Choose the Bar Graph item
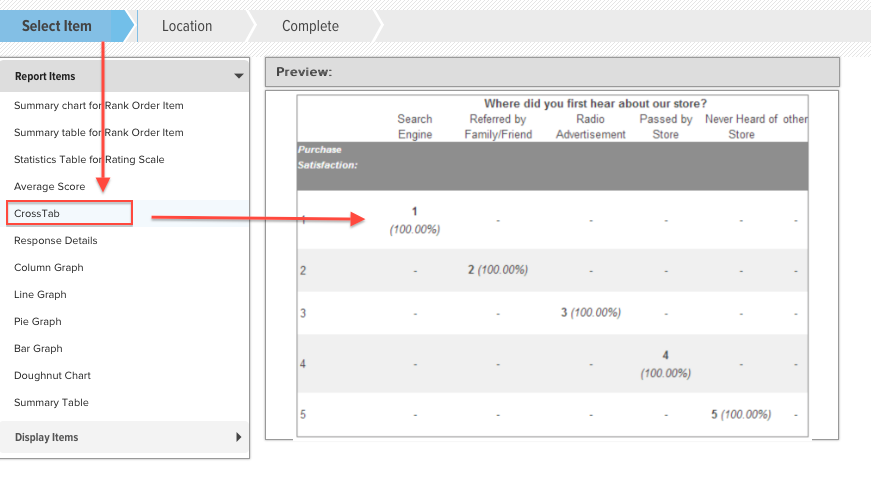The width and height of the screenshot is (871, 488). 38,349
